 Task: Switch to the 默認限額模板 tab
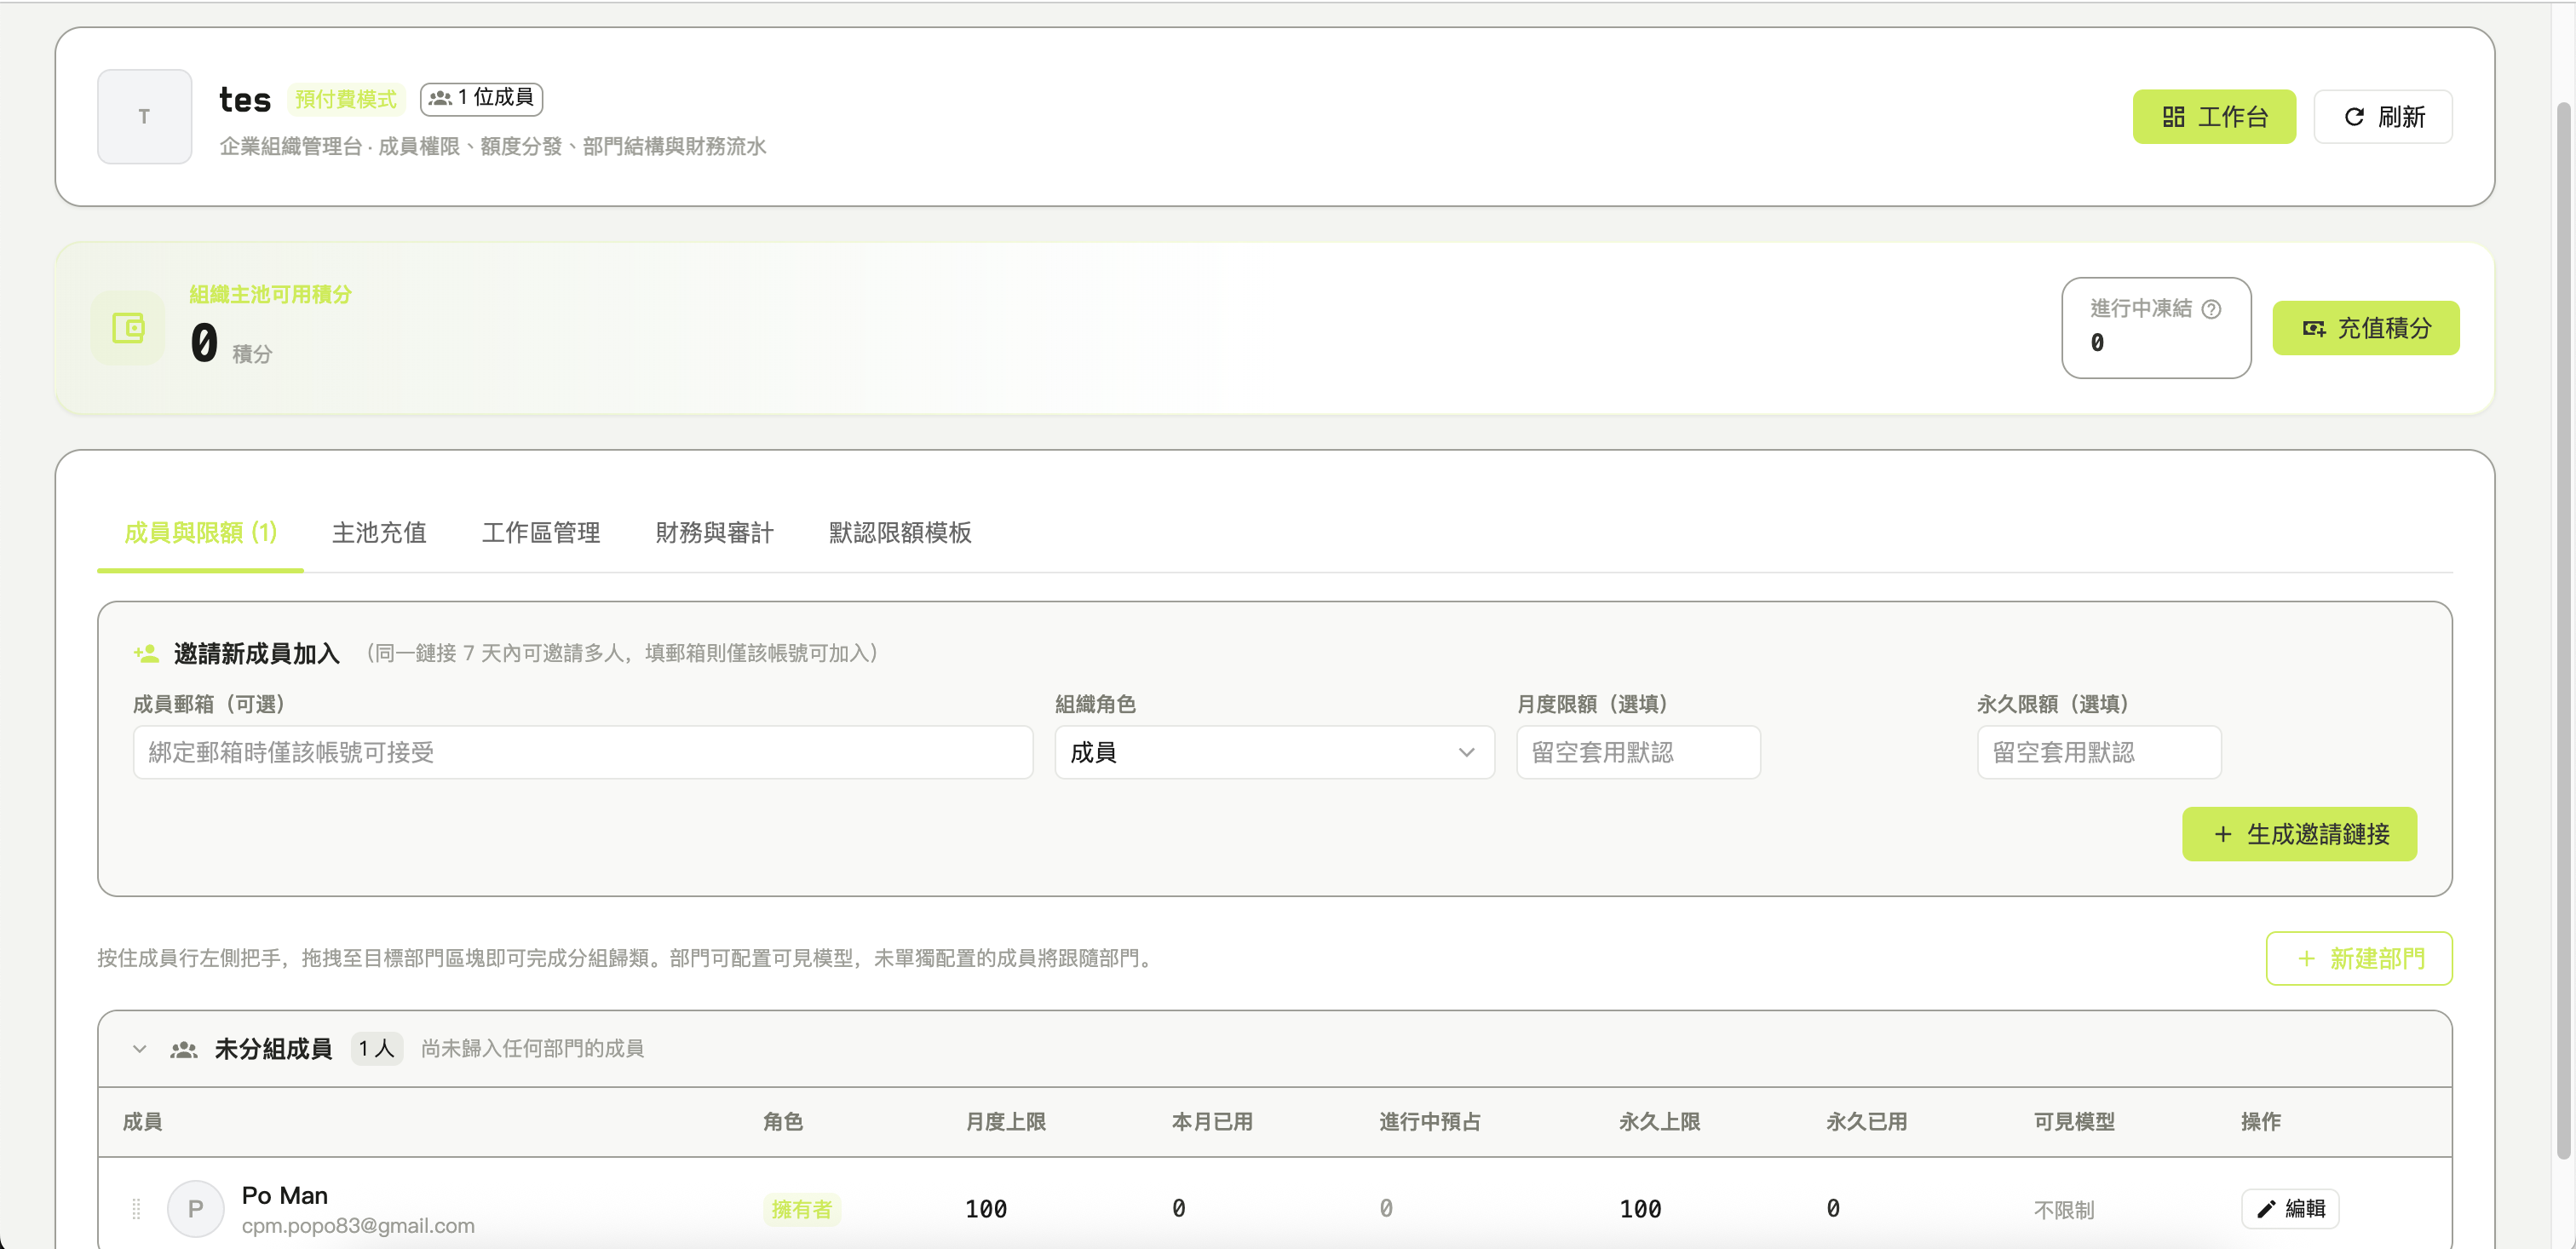tap(900, 533)
